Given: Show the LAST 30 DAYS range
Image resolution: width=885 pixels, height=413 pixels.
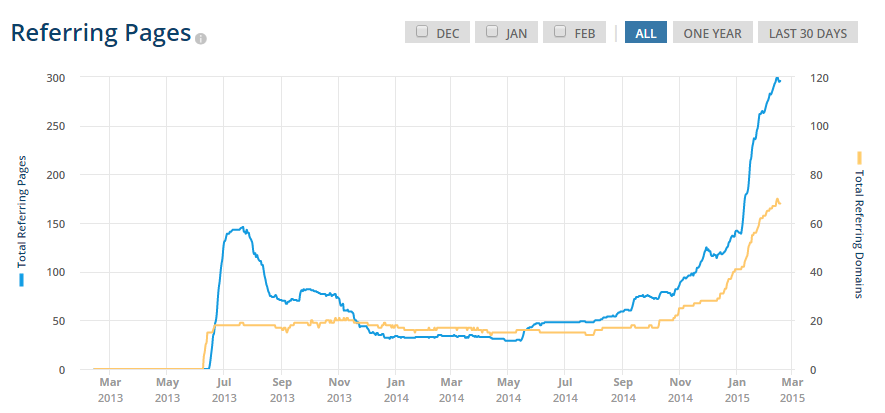Looking at the screenshot, I should pyautogui.click(x=807, y=33).
